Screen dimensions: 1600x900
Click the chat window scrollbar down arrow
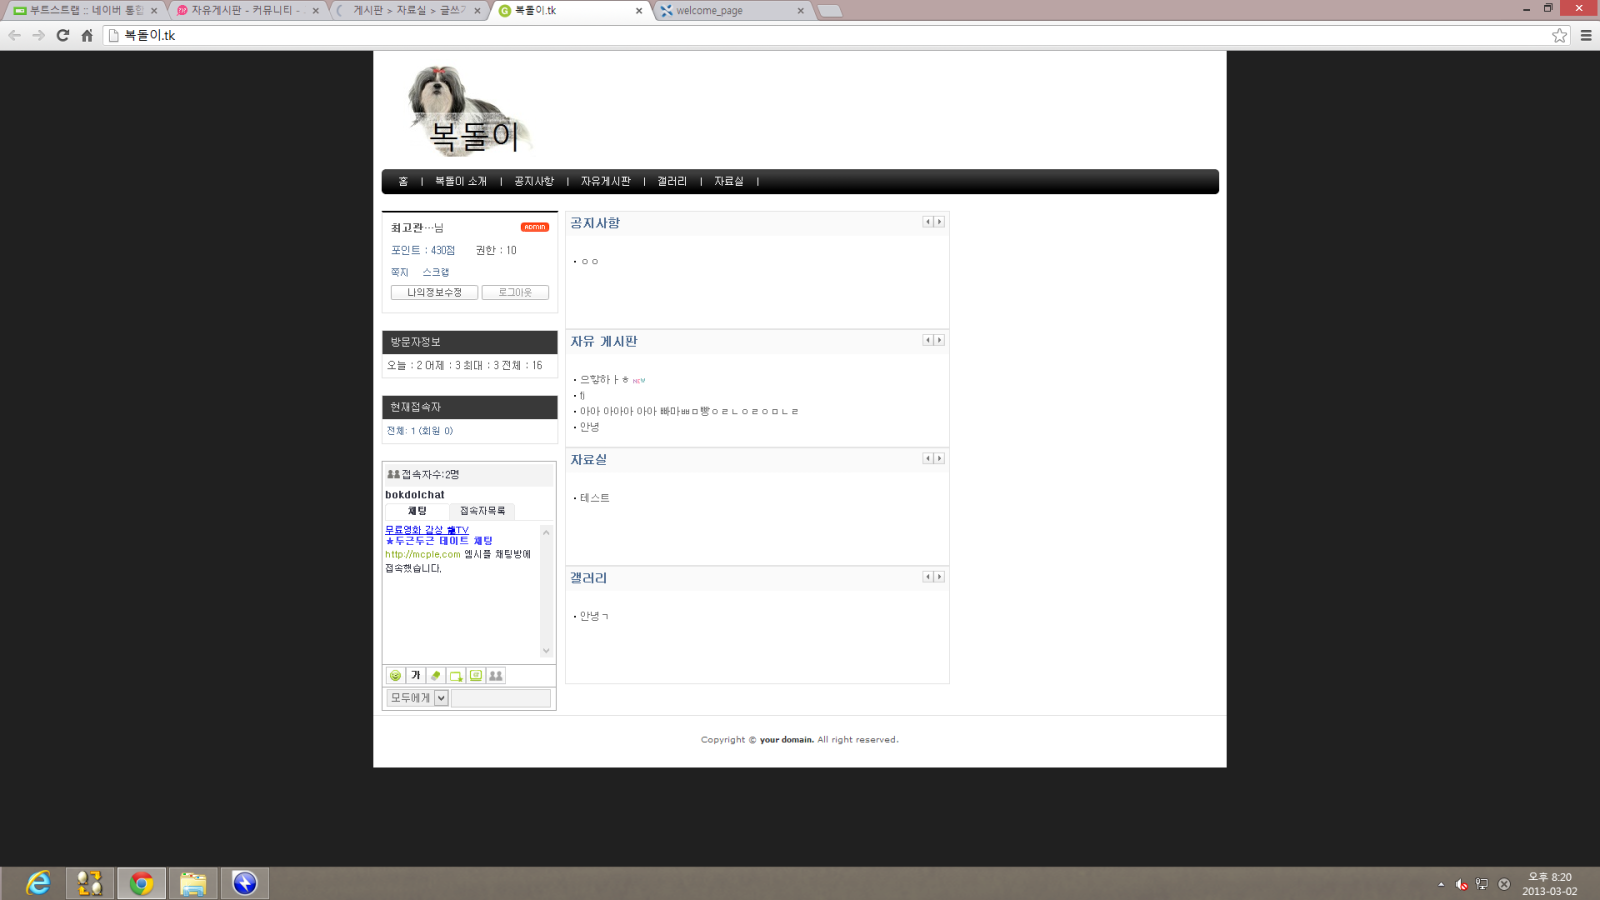(x=546, y=651)
